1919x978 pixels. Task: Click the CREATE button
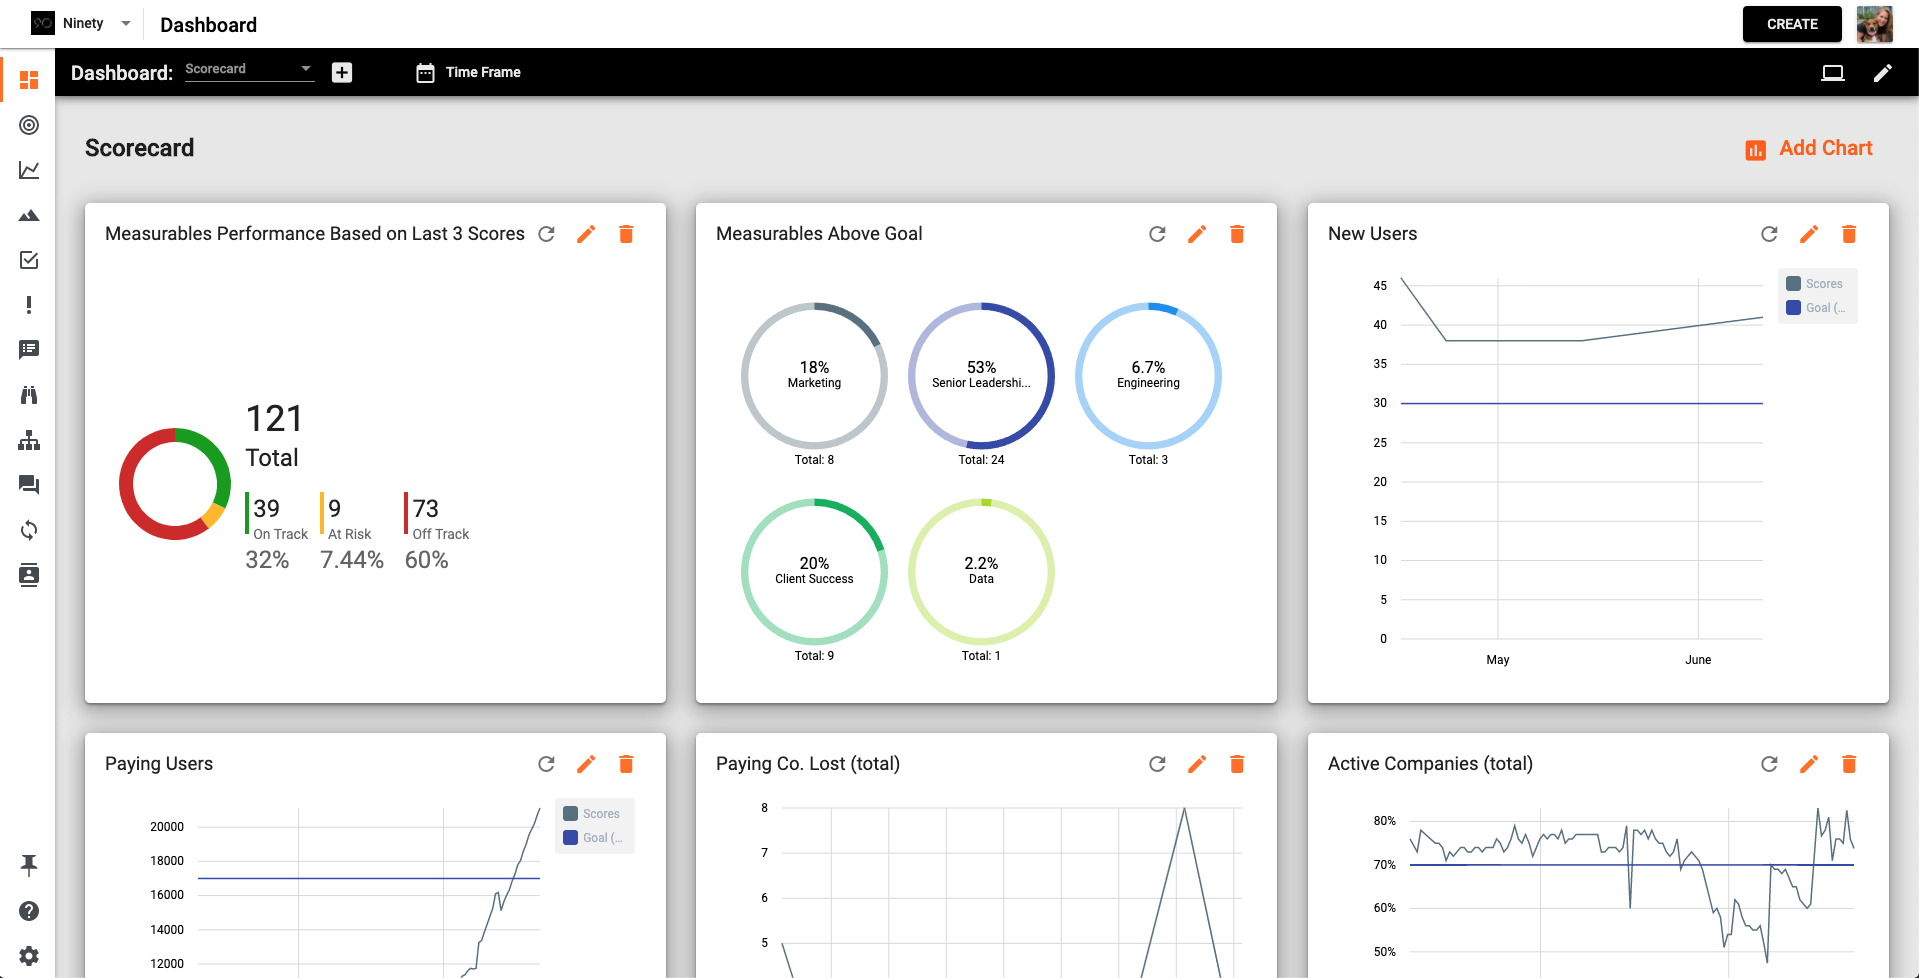click(x=1791, y=24)
